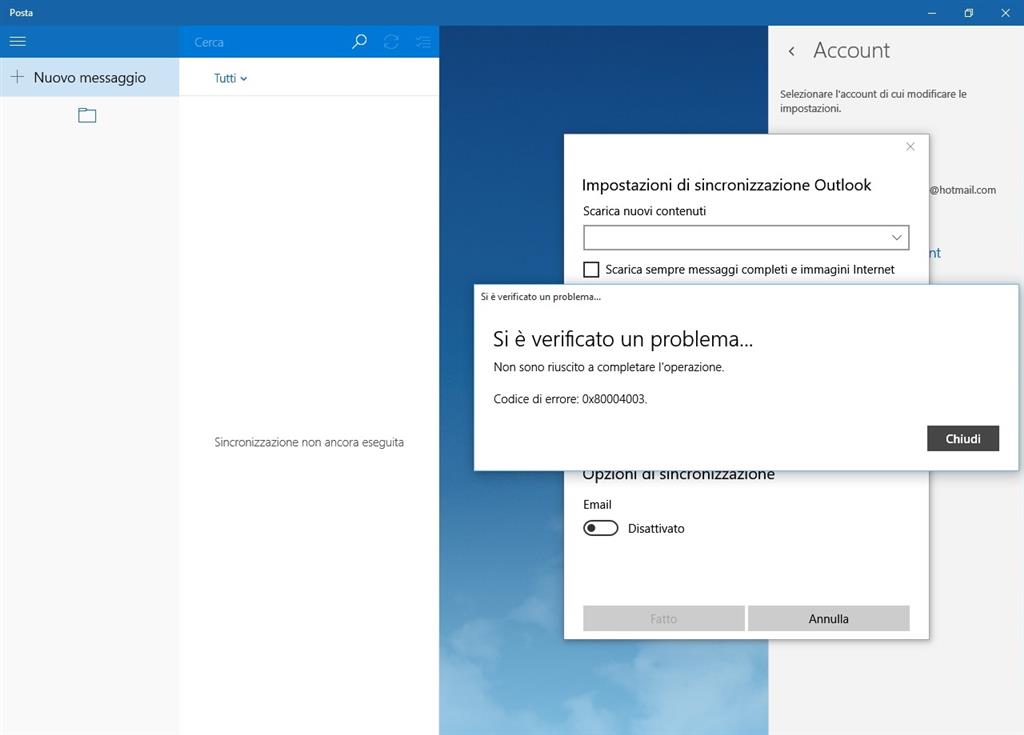Viewport: 1024px width, 735px height.
Task: Check Scarica sempre messaggi completi checkbox
Action: pyautogui.click(x=591, y=269)
